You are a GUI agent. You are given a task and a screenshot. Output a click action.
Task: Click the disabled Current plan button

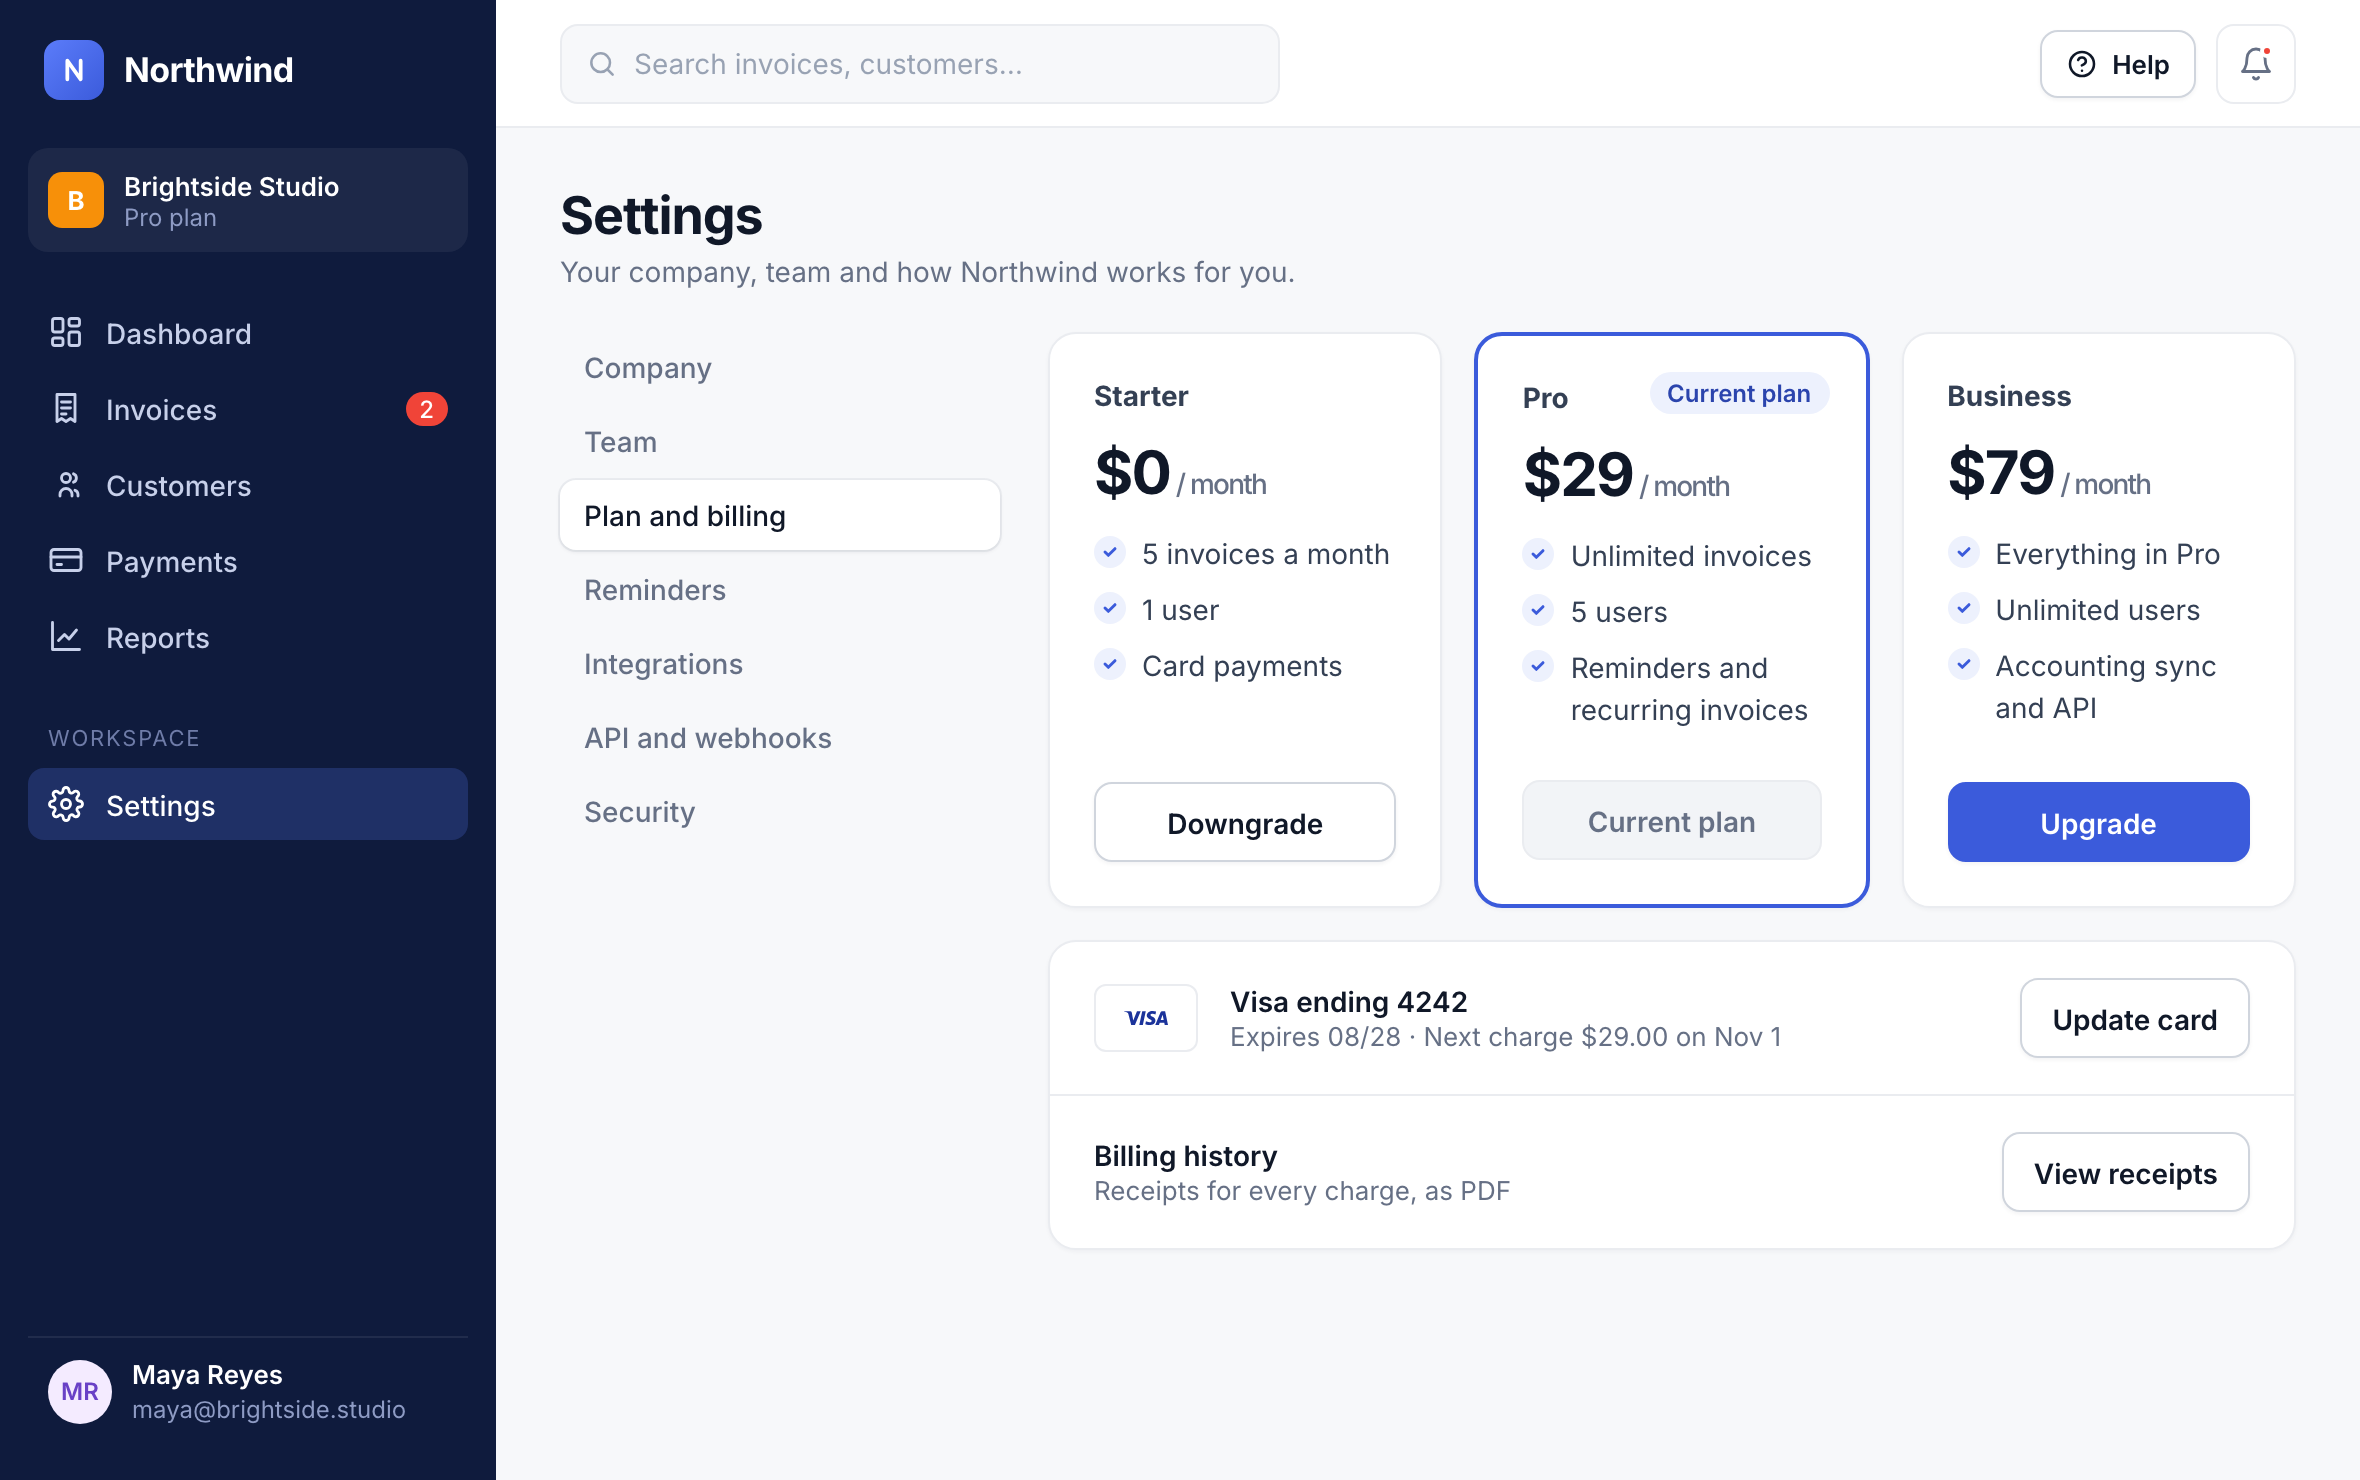pyautogui.click(x=1671, y=820)
